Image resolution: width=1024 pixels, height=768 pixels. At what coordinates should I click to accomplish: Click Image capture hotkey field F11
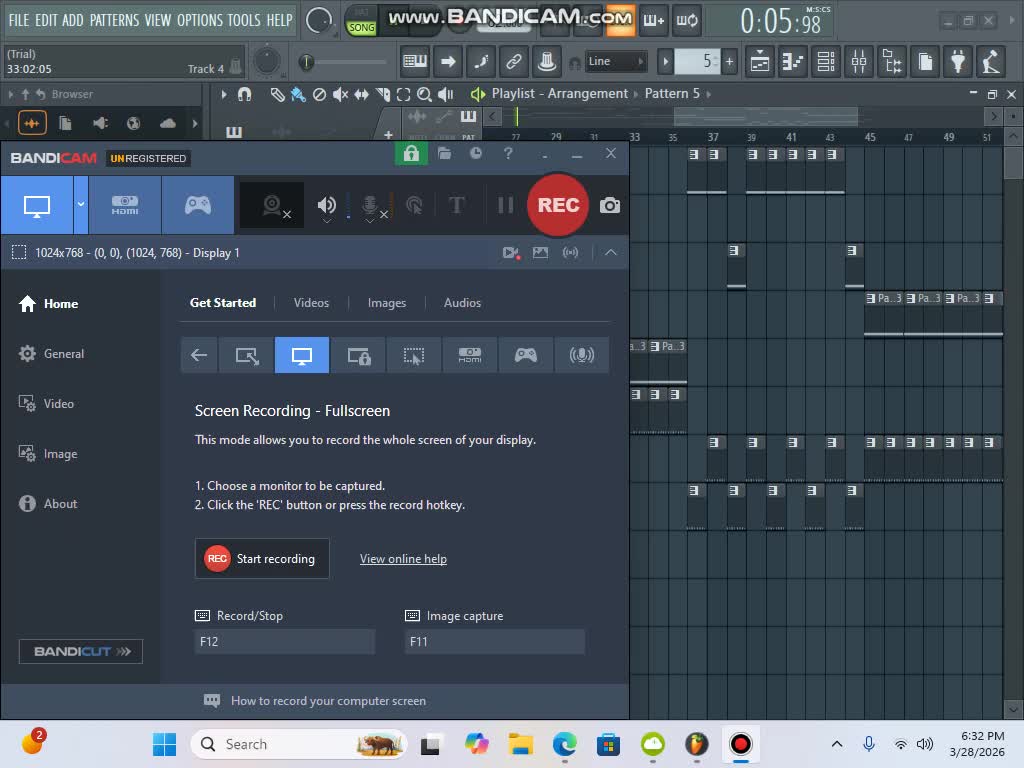(x=494, y=642)
